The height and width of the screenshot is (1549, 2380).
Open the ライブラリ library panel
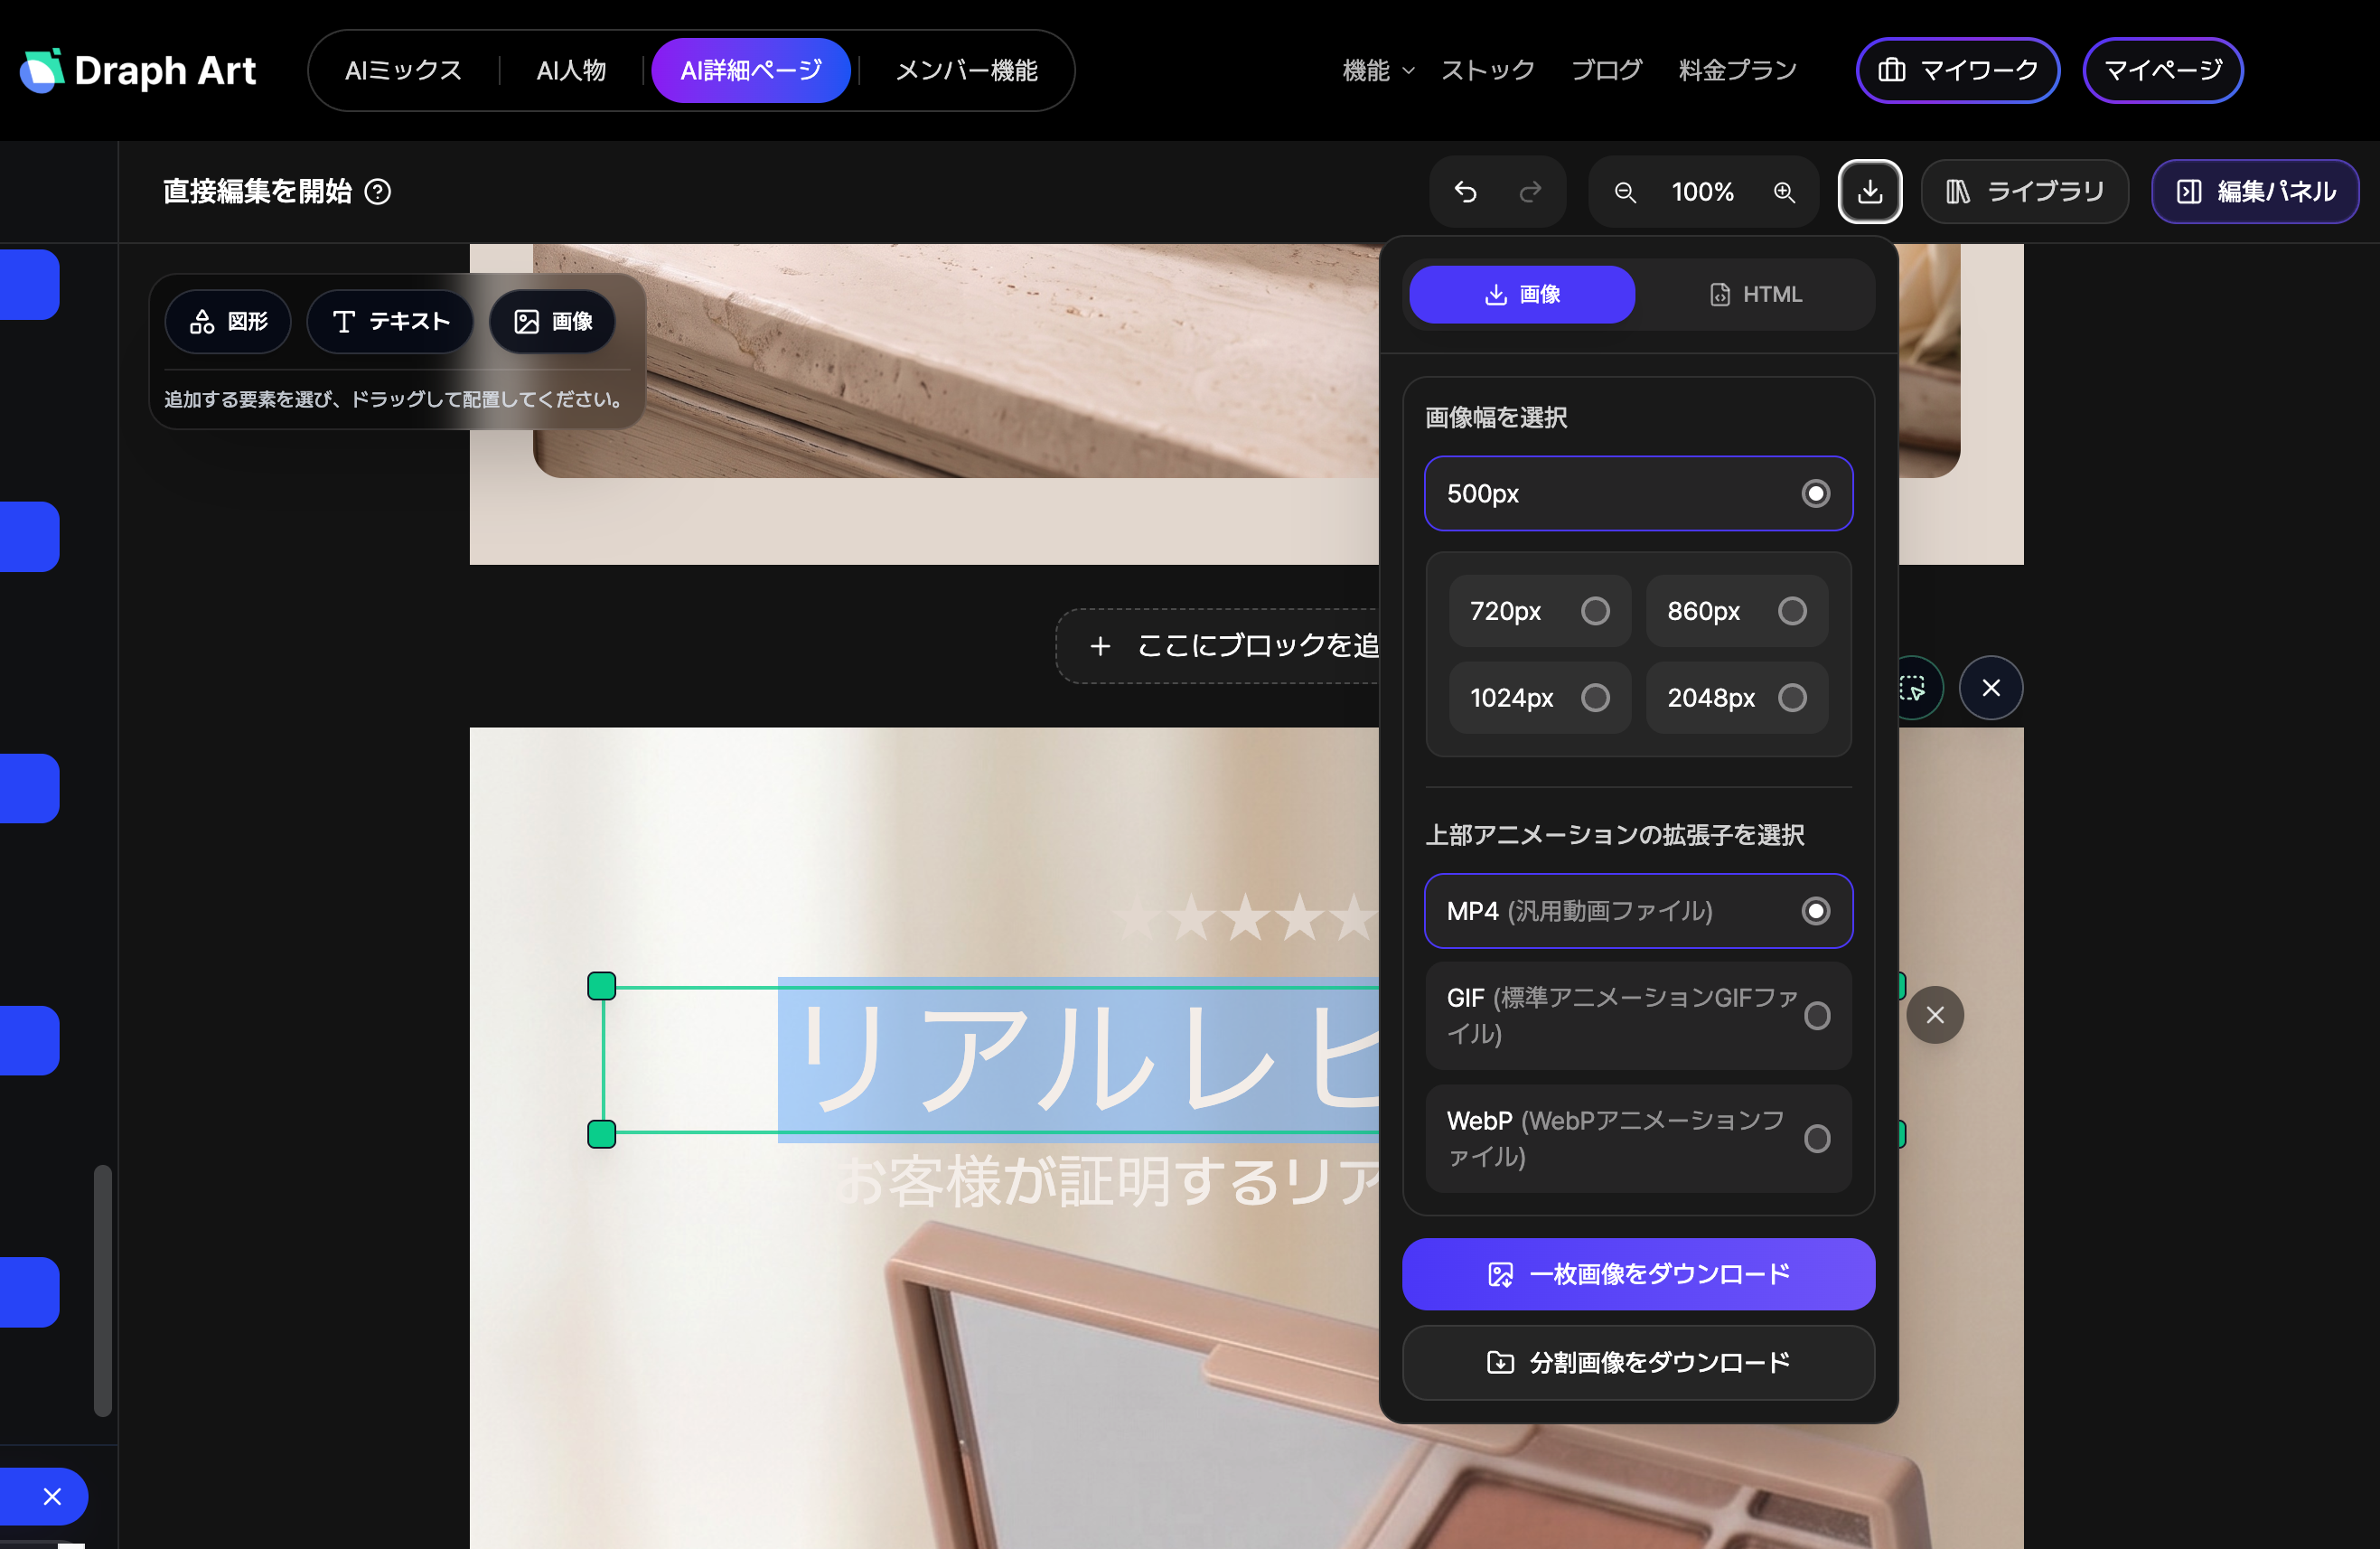pyautogui.click(x=2024, y=191)
